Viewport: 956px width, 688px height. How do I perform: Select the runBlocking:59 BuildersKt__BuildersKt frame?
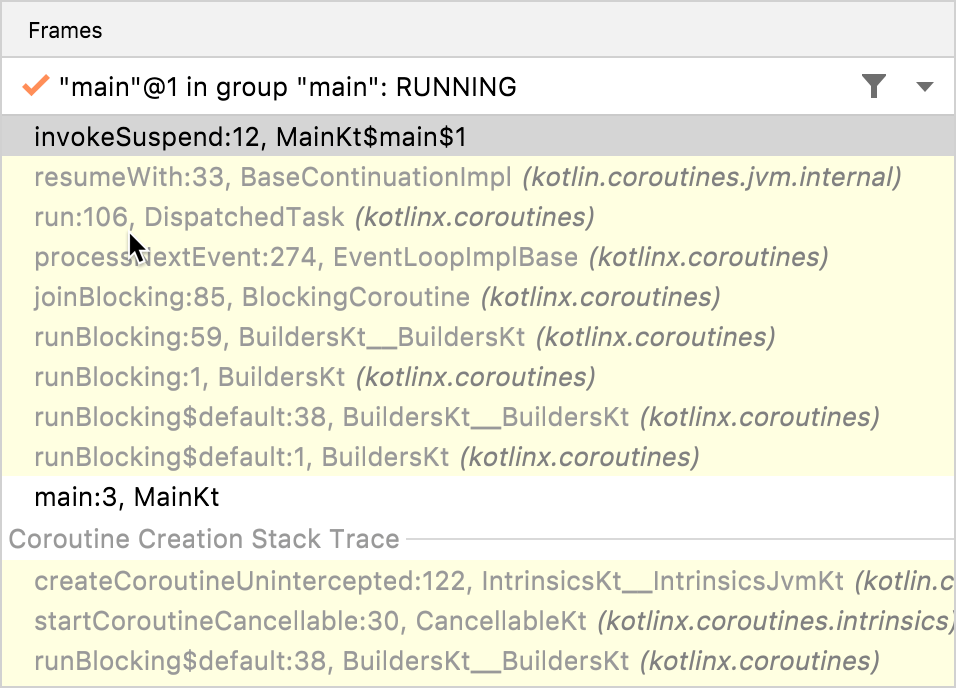(x=300, y=337)
